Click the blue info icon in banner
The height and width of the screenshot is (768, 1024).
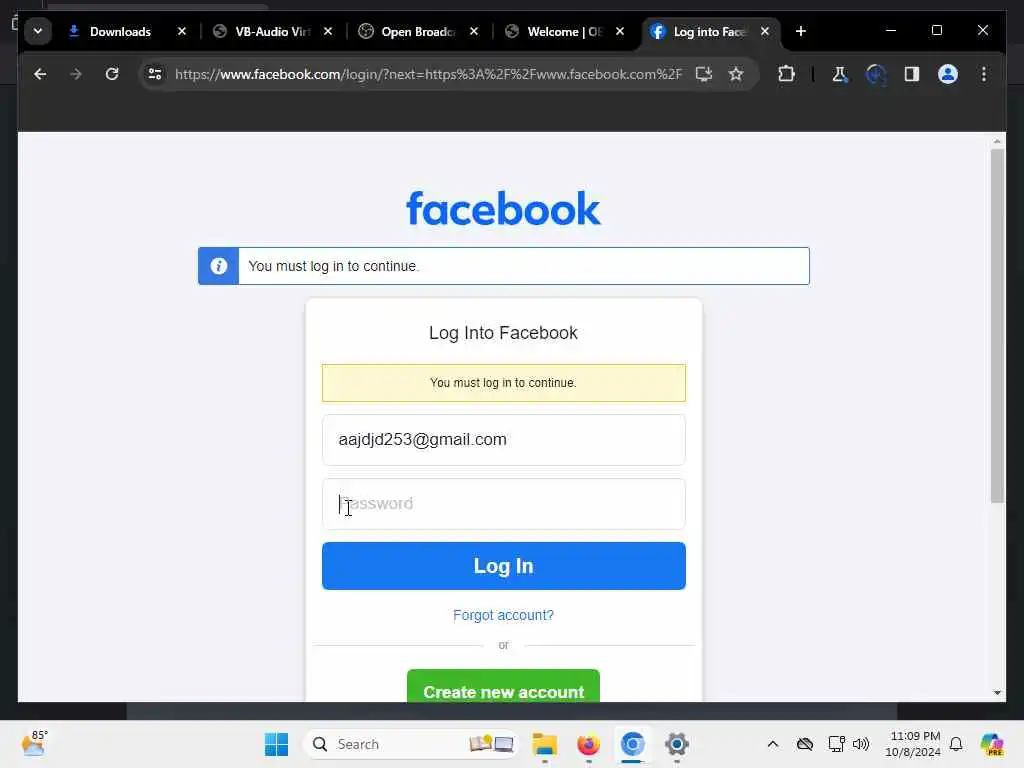(x=219, y=266)
